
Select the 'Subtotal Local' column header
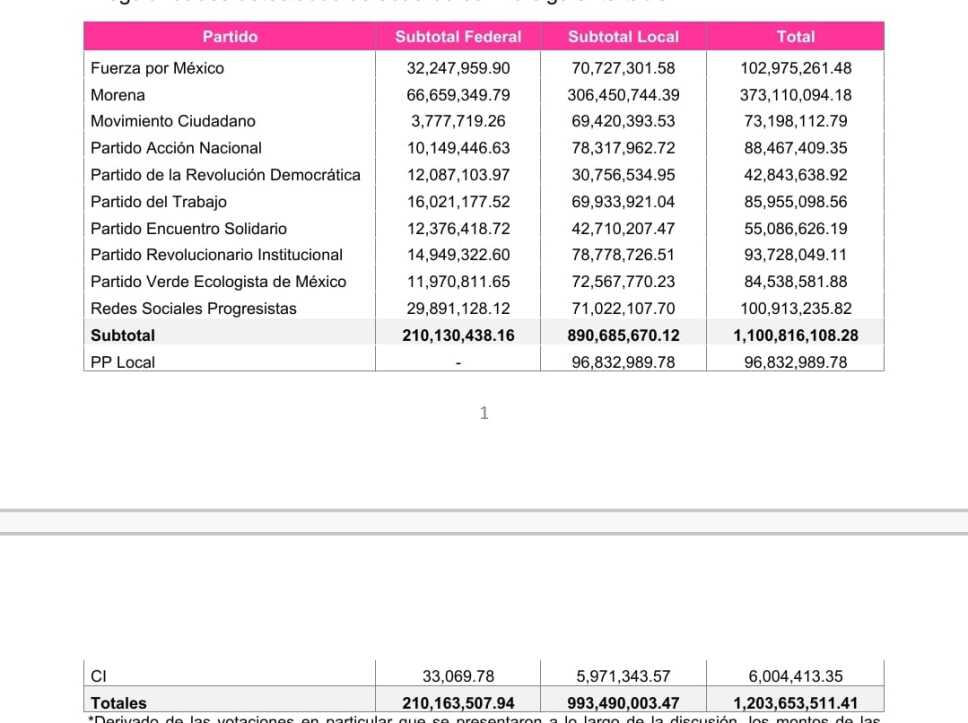(x=624, y=36)
